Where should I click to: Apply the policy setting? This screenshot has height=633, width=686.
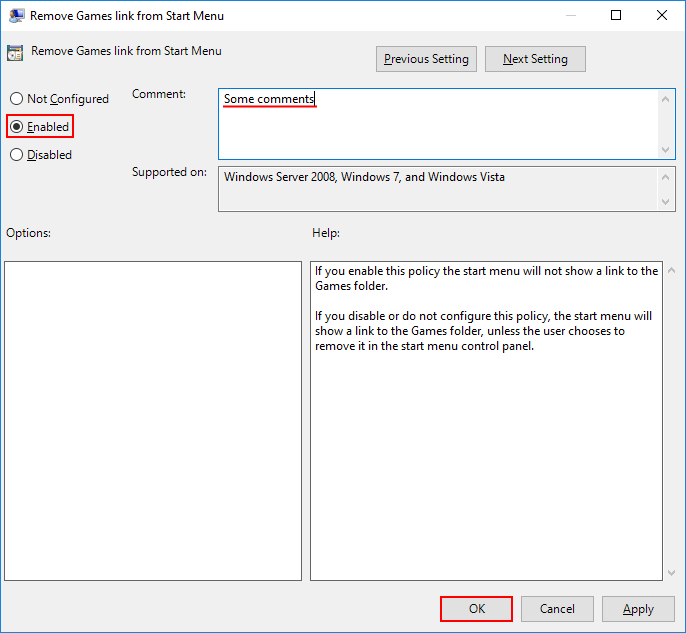click(638, 609)
